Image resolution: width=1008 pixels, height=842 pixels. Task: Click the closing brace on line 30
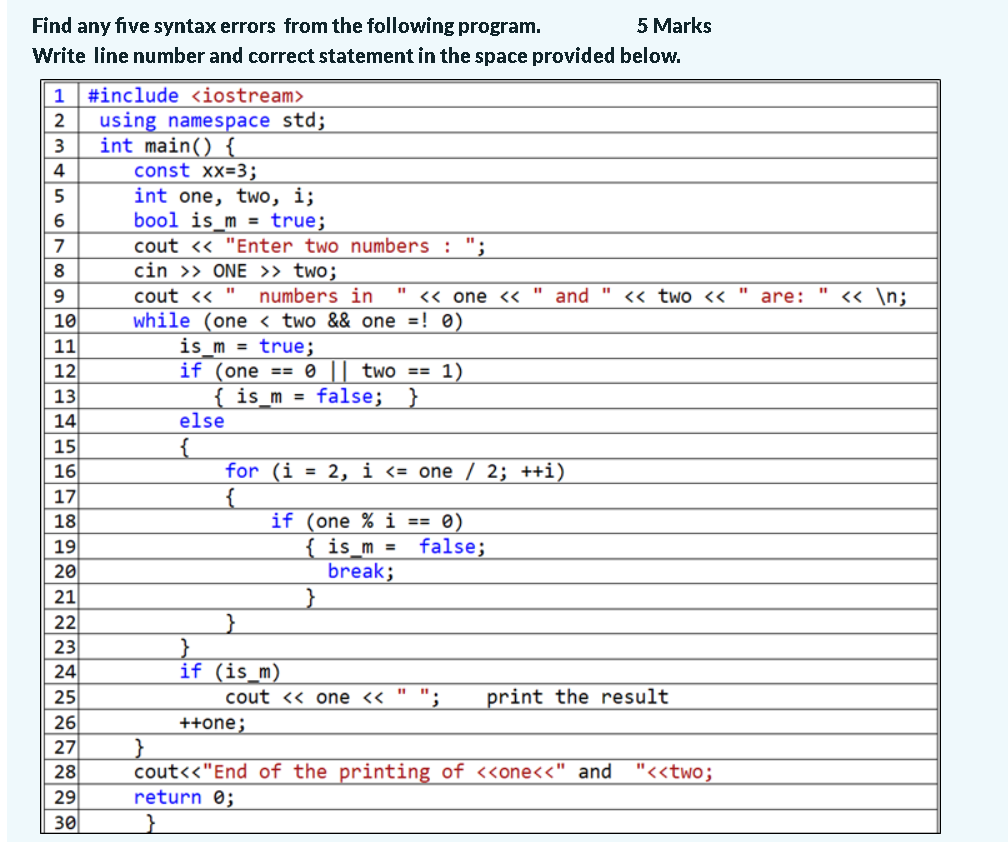(149, 821)
